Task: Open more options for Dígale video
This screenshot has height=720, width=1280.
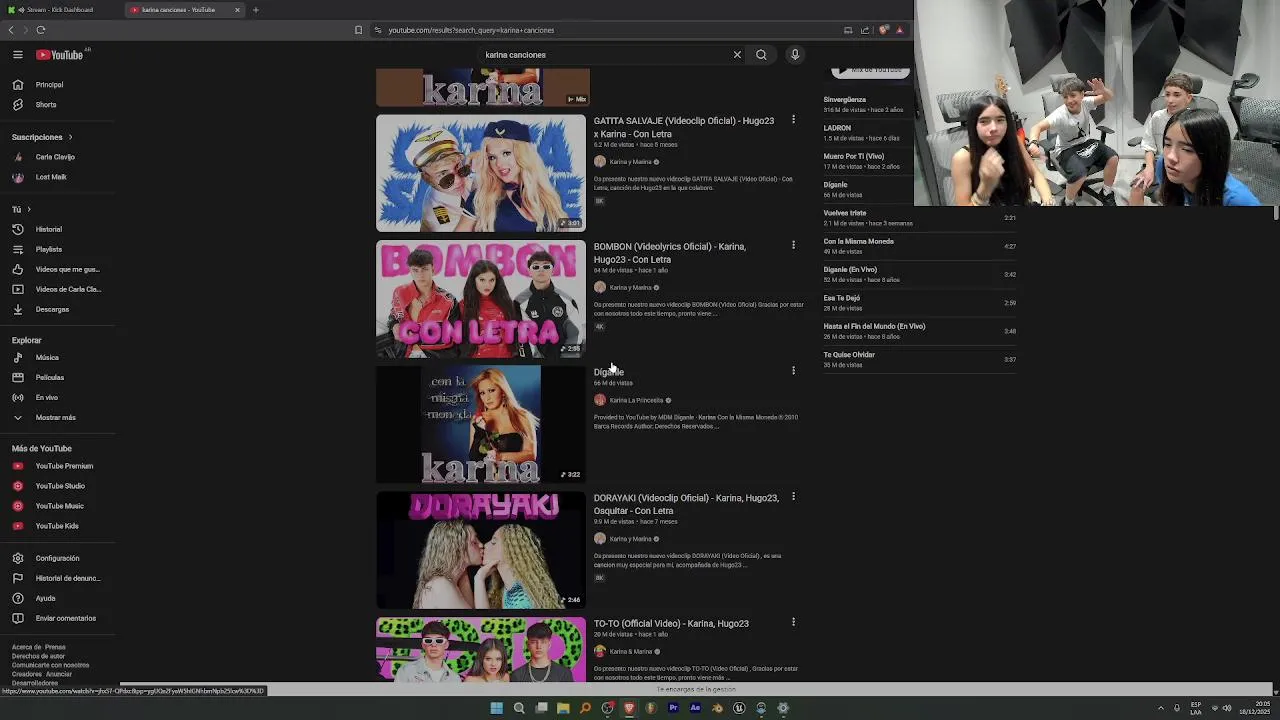Action: point(793,371)
